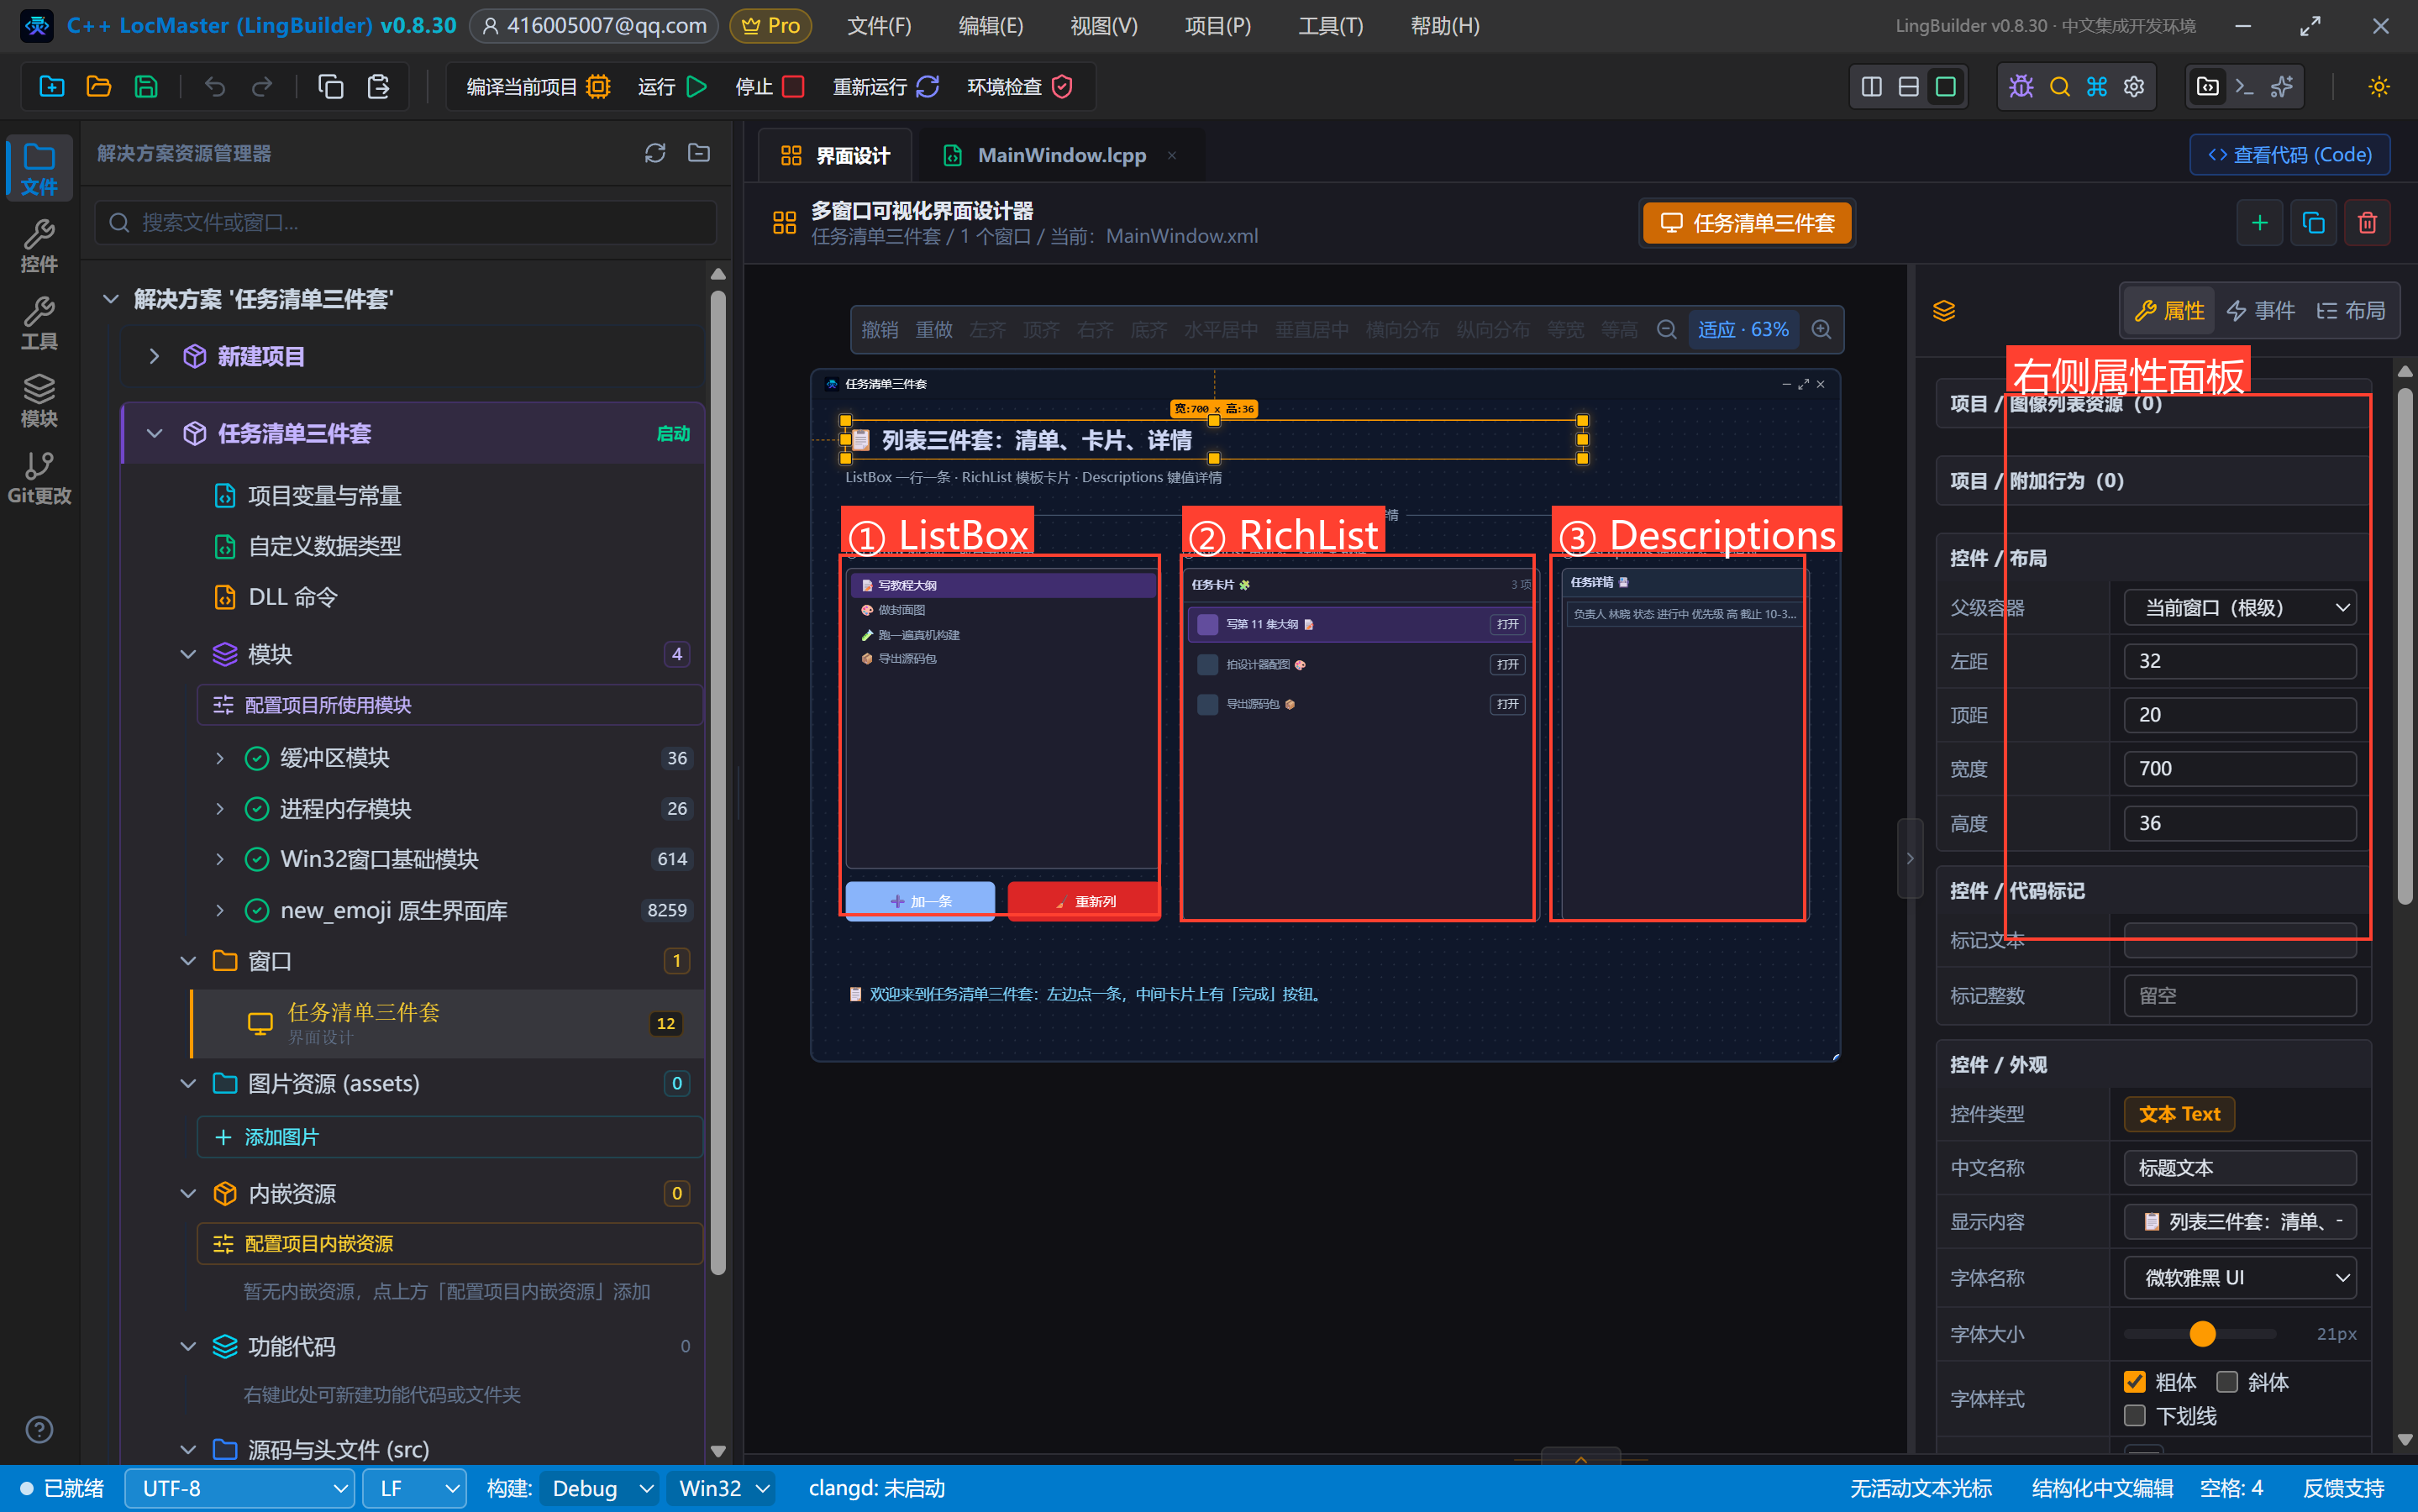Image resolution: width=2418 pixels, height=1512 pixels.
Task: Open the help question mark icon
Action: coord(39,1429)
